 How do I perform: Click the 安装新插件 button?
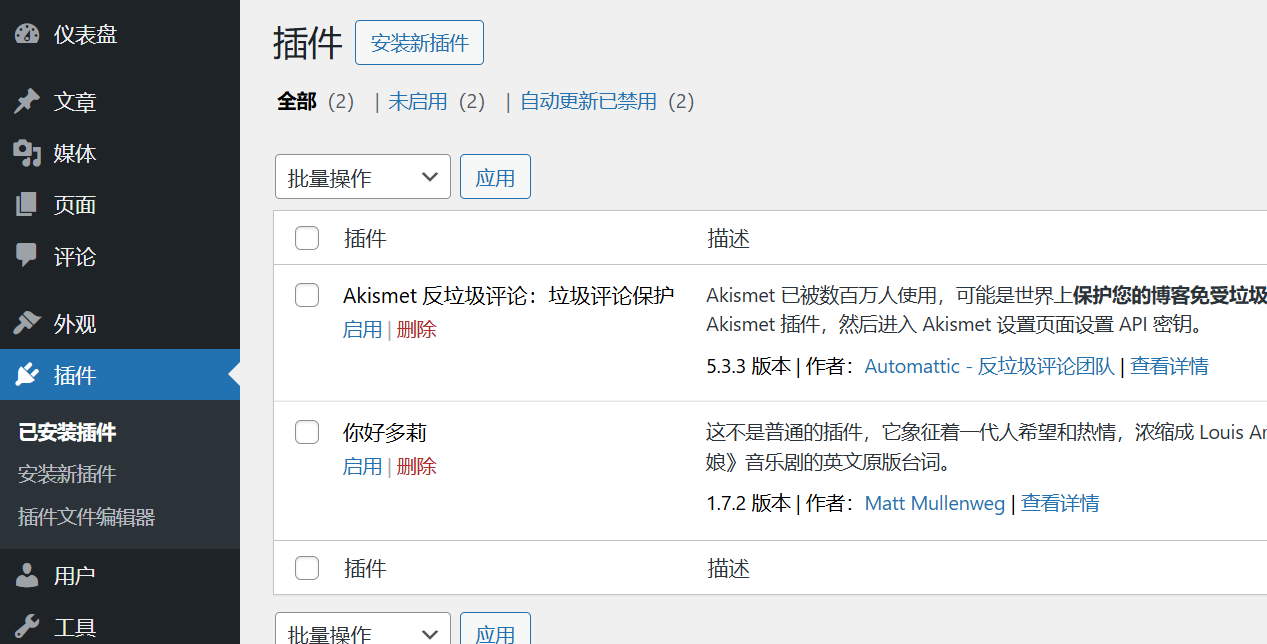[x=419, y=42]
